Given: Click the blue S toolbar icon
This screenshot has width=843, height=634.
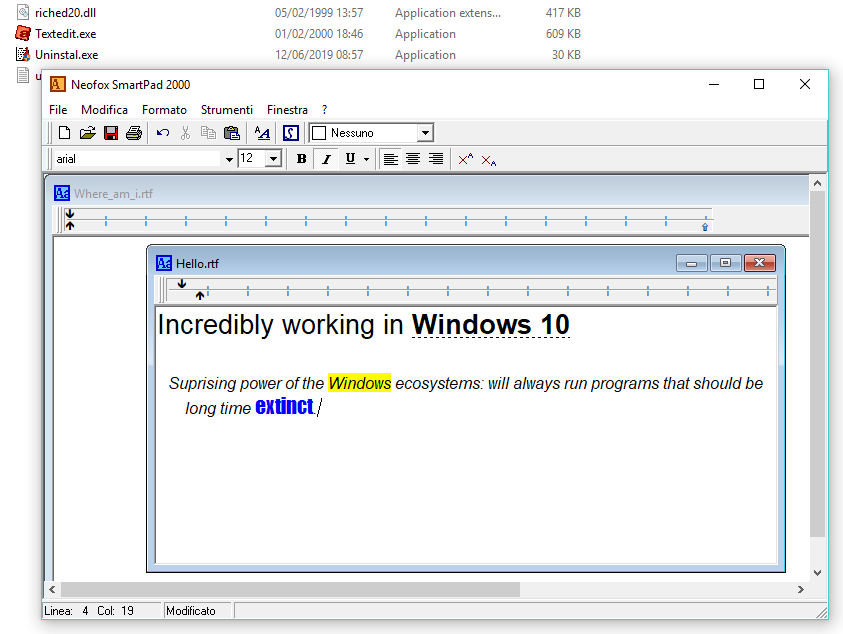Looking at the screenshot, I should (290, 133).
